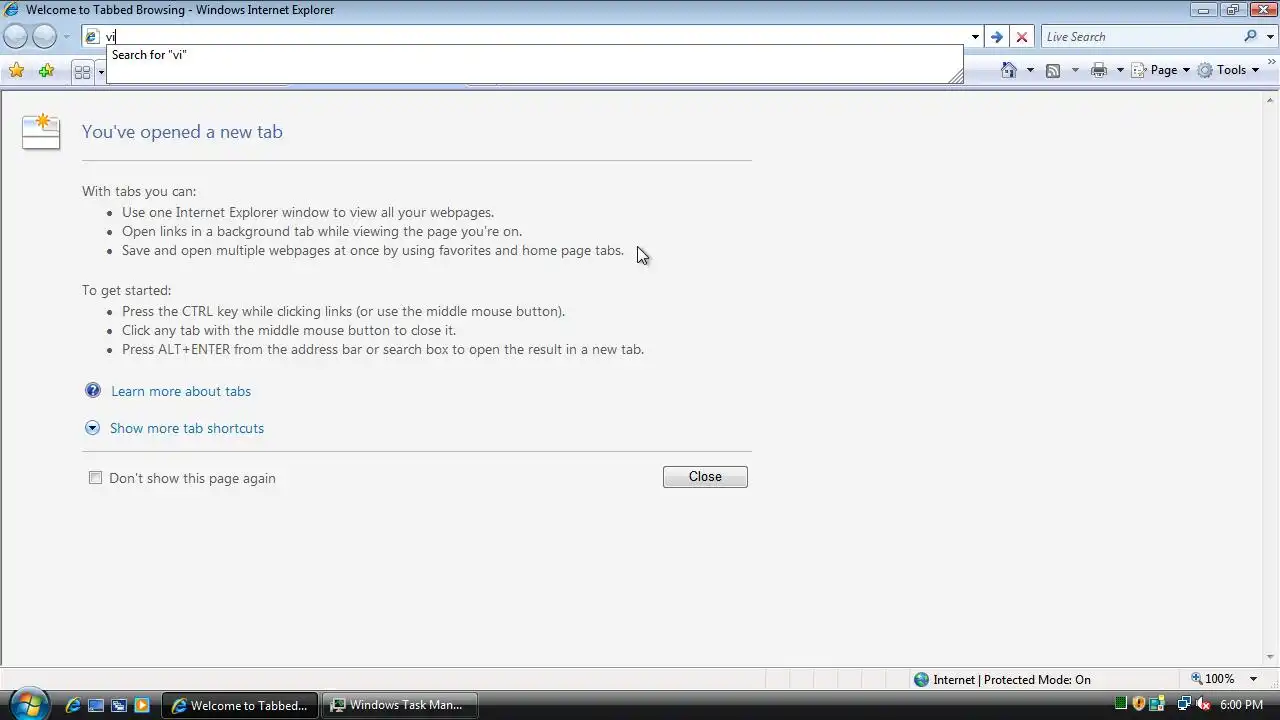Click the muted volume tray icon
This screenshot has width=1280, height=720.
1203,704
